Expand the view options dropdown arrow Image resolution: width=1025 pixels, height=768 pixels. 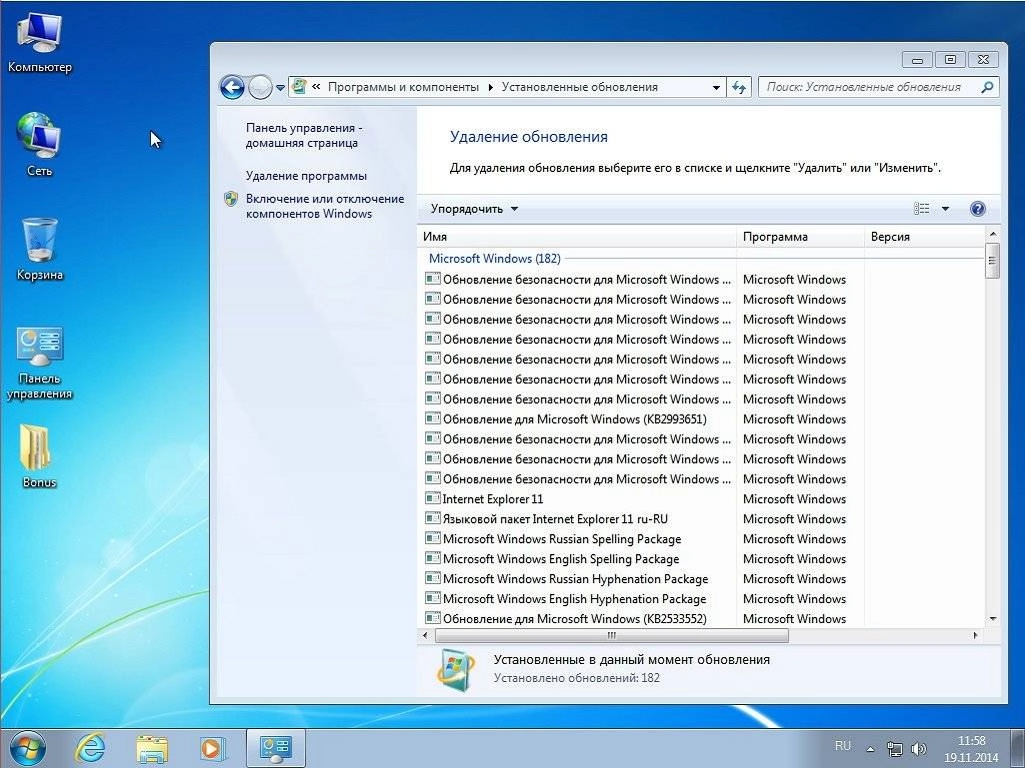click(x=945, y=209)
